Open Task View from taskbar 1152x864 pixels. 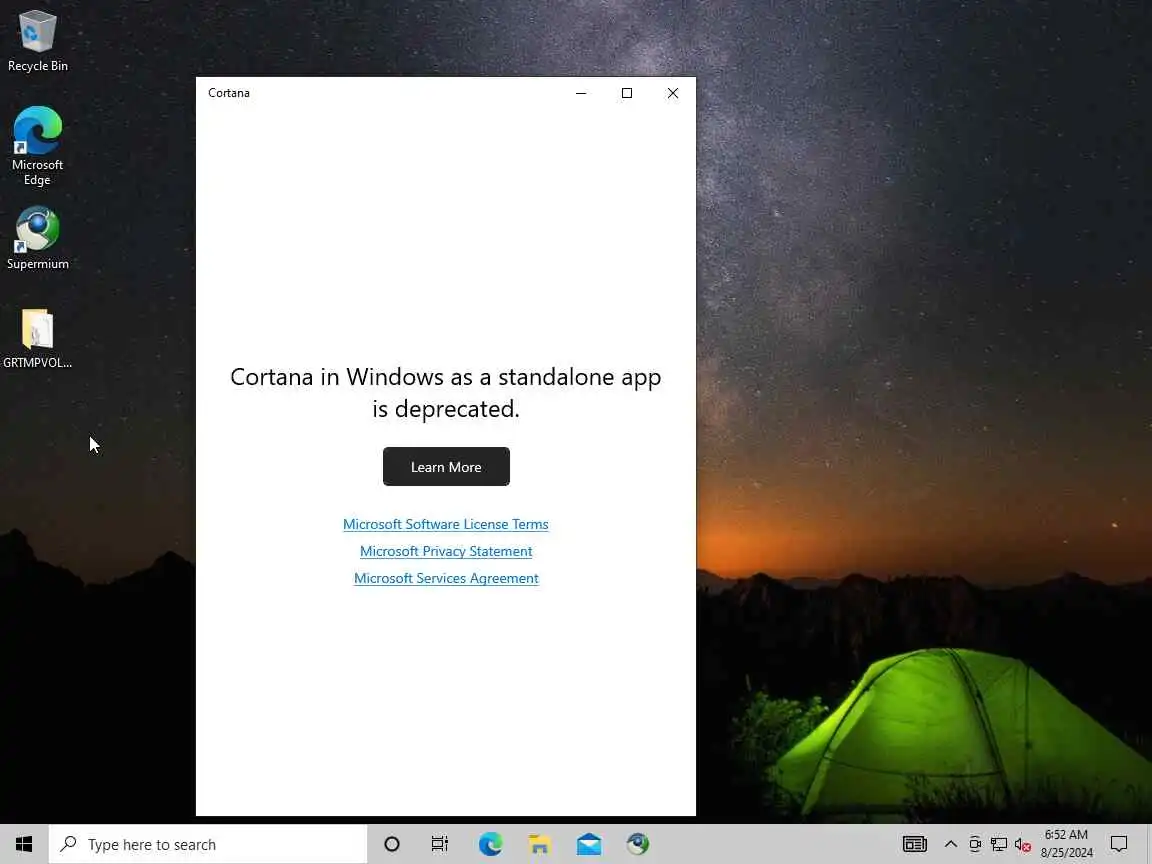click(439, 844)
